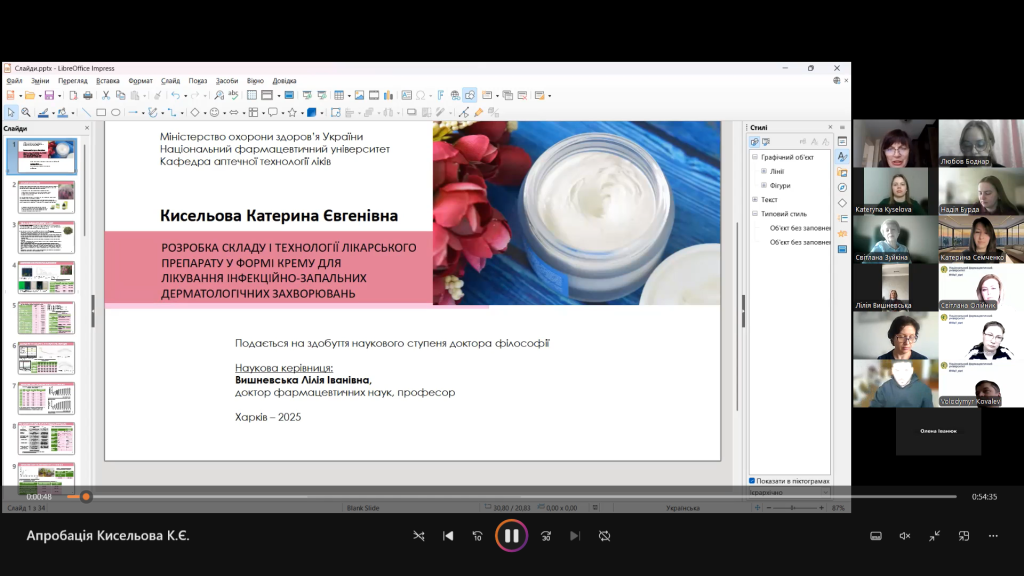Select slide 5 thumbnail in slide panel
Image resolution: width=1024 pixels, height=576 pixels.
46,317
